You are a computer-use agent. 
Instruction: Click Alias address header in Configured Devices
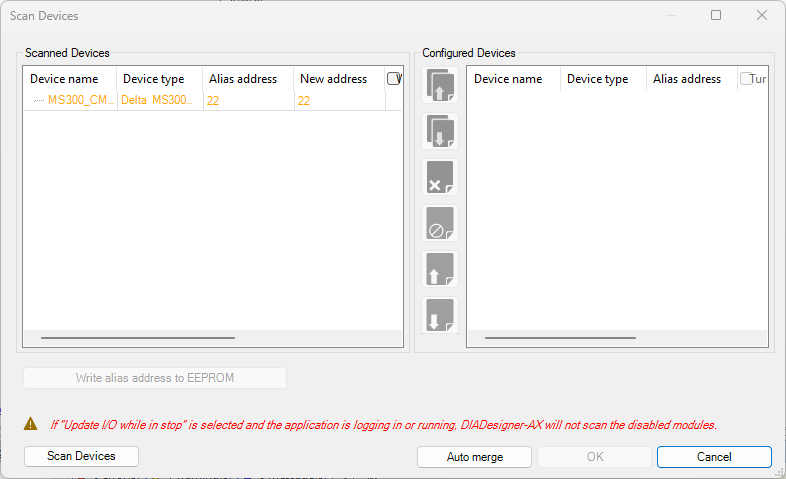[x=686, y=79]
